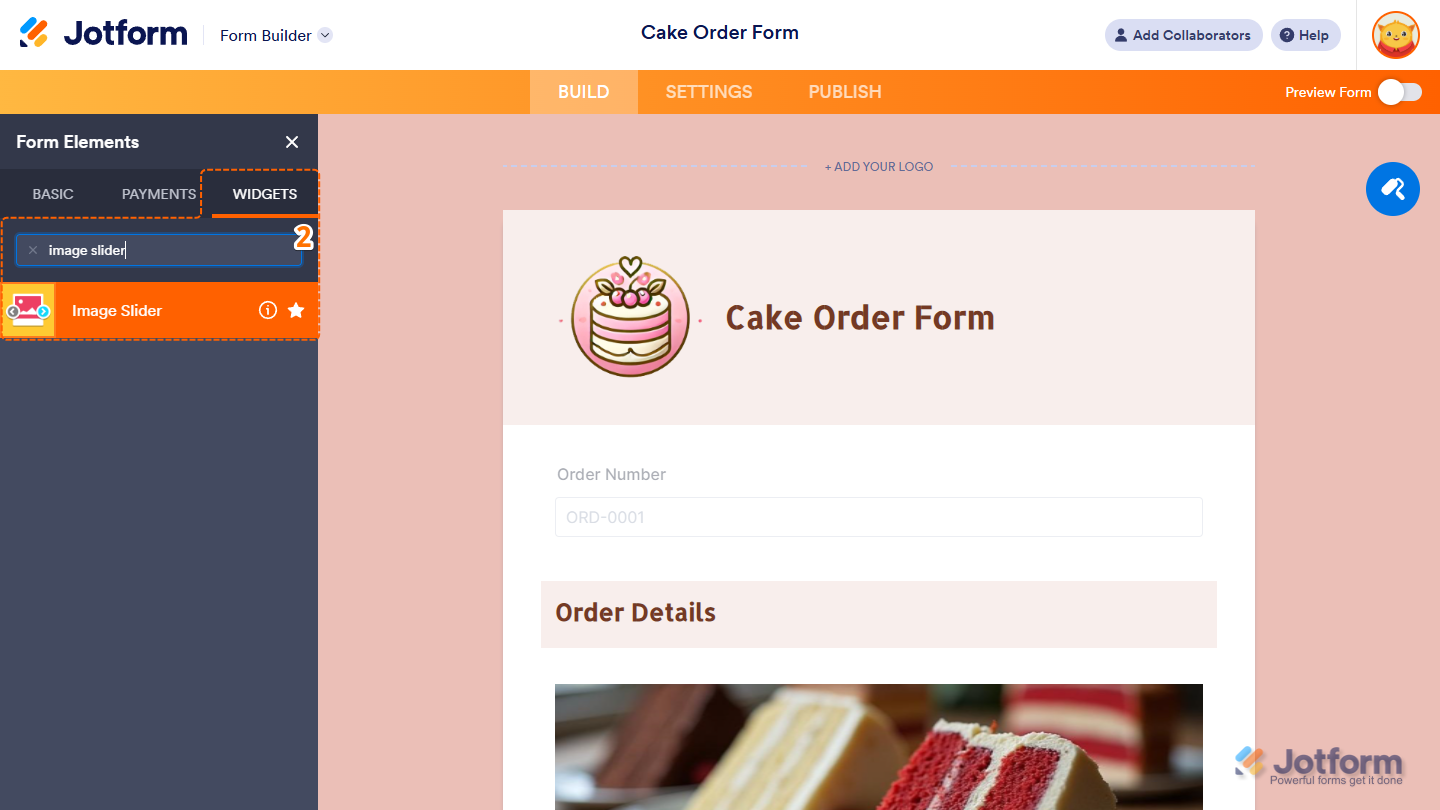1440x810 pixels.
Task: Open the Settings tab
Action: 709,92
